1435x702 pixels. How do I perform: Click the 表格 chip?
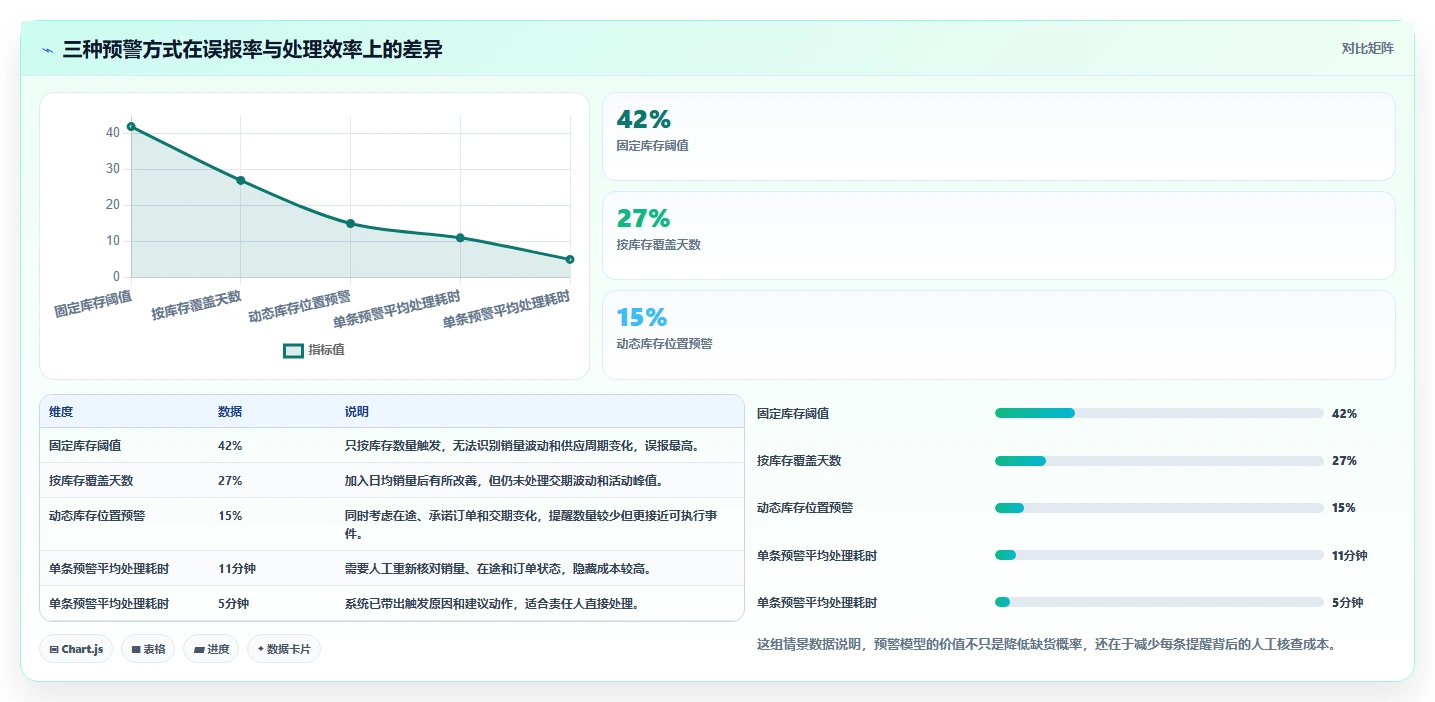[x=148, y=649]
